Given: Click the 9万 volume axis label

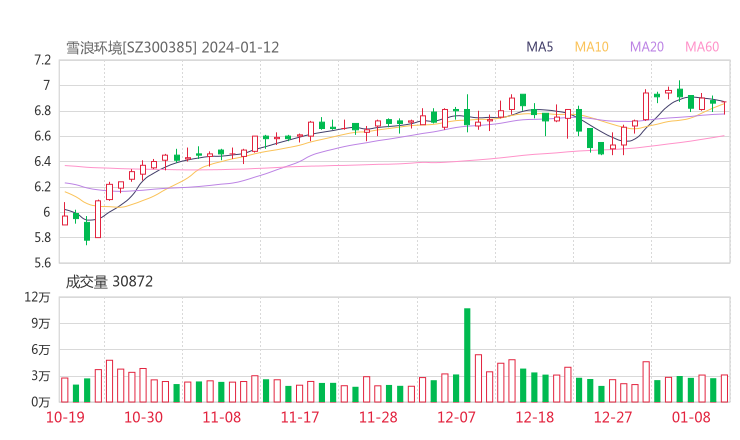Looking at the screenshot, I should (x=41, y=323).
